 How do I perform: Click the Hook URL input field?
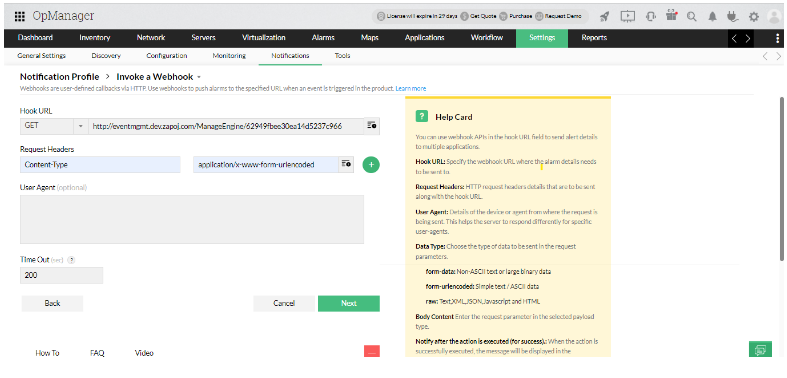tap(226, 126)
